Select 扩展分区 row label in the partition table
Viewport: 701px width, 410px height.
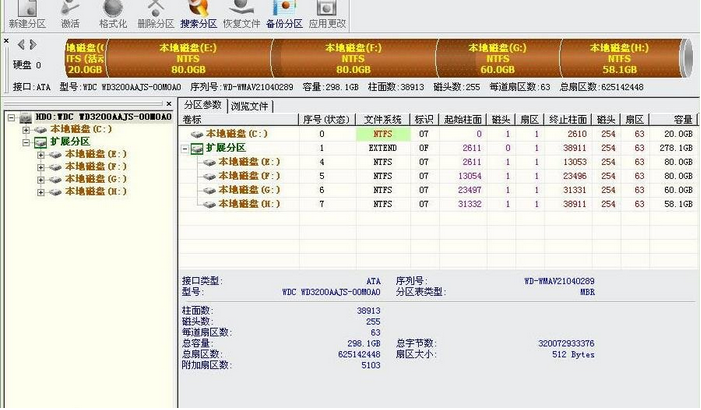[226, 148]
